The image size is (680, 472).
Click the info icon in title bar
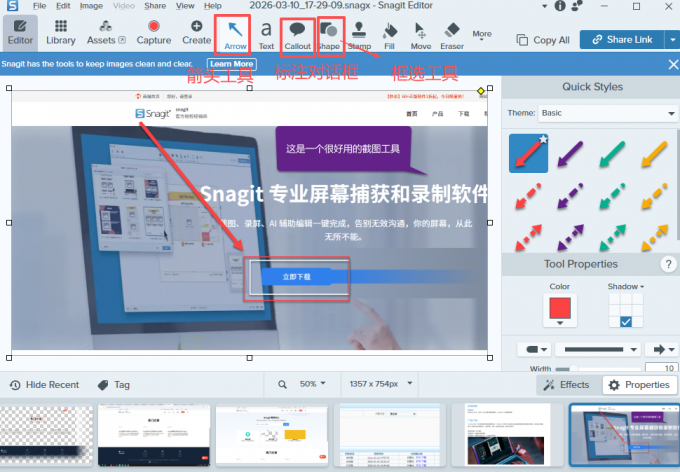[560, 6]
